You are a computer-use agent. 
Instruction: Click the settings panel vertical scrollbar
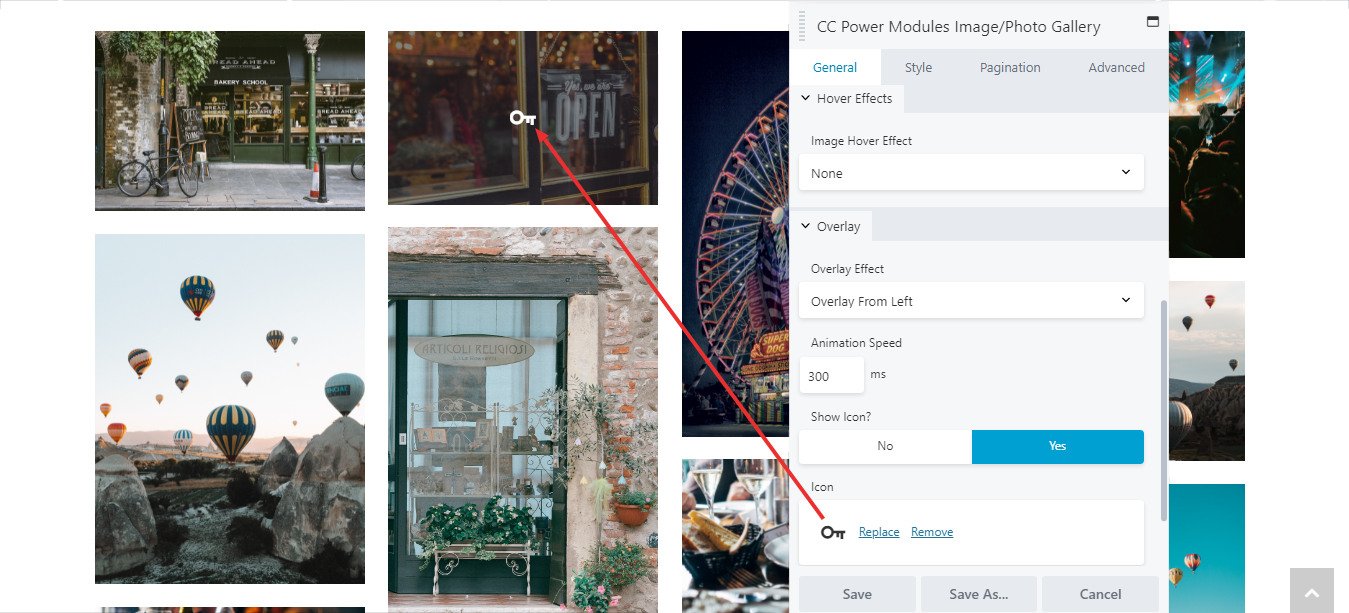coord(1163,410)
